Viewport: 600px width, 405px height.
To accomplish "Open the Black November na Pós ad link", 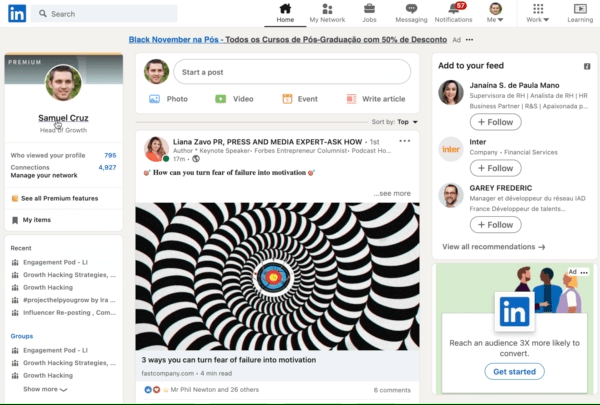I will [288, 39].
